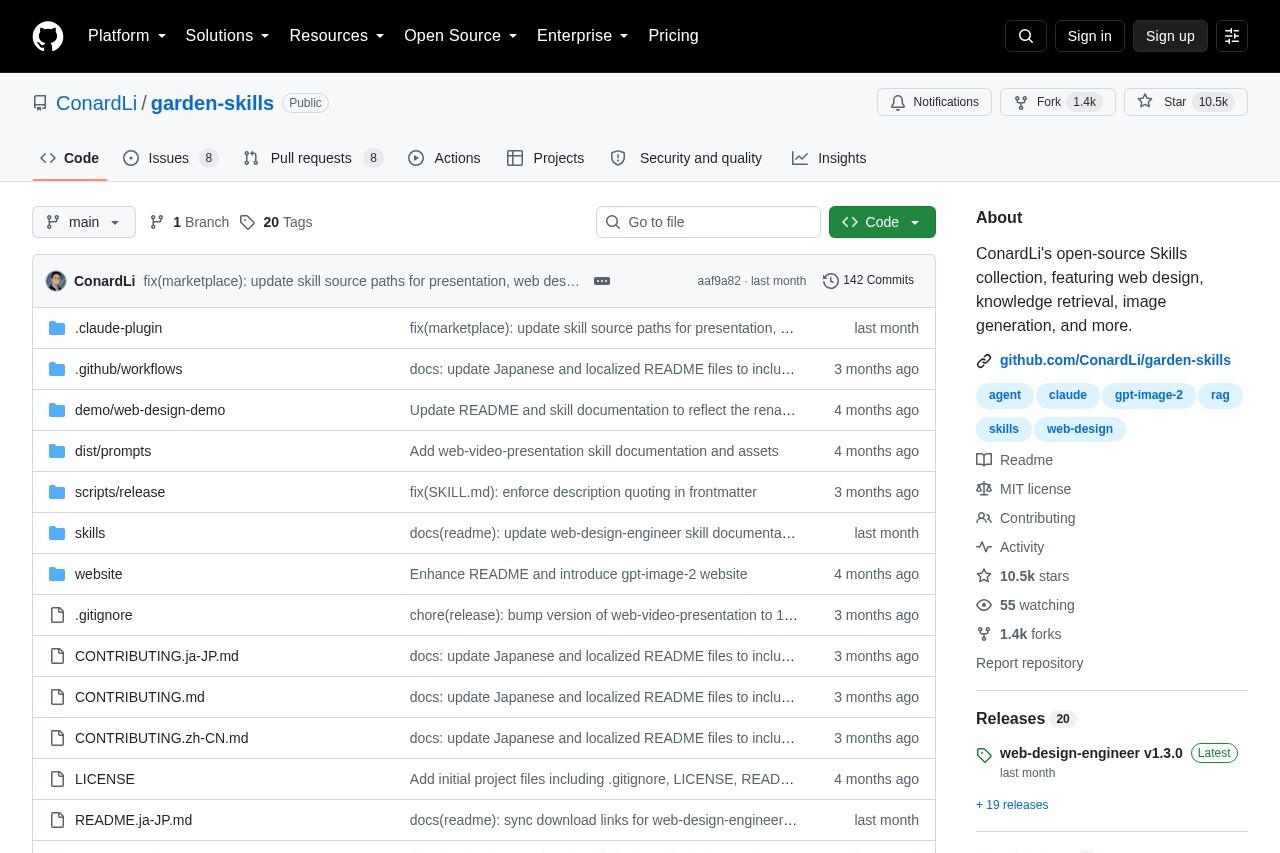Open the github.com/ConardLi/garden-skills link
Image resolution: width=1280 pixels, height=853 pixels.
point(1115,360)
